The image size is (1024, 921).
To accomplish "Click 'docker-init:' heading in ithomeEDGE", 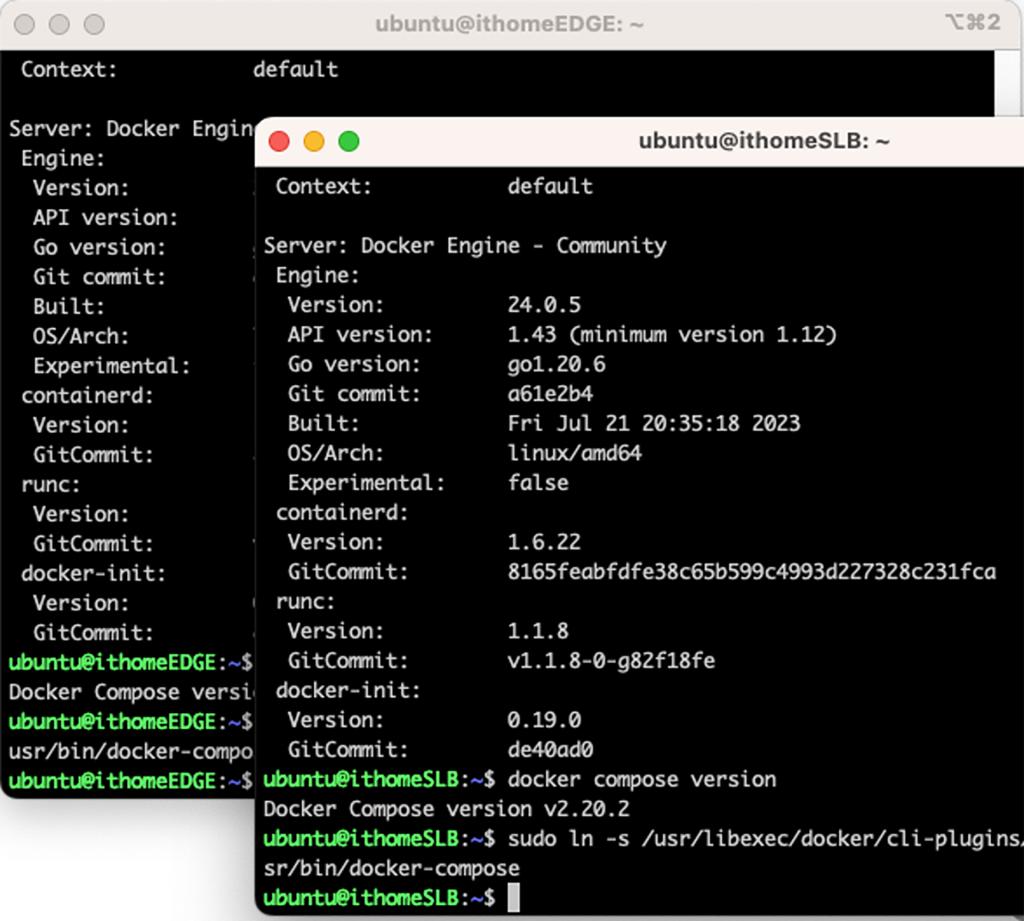I will pyautogui.click(x=93, y=573).
